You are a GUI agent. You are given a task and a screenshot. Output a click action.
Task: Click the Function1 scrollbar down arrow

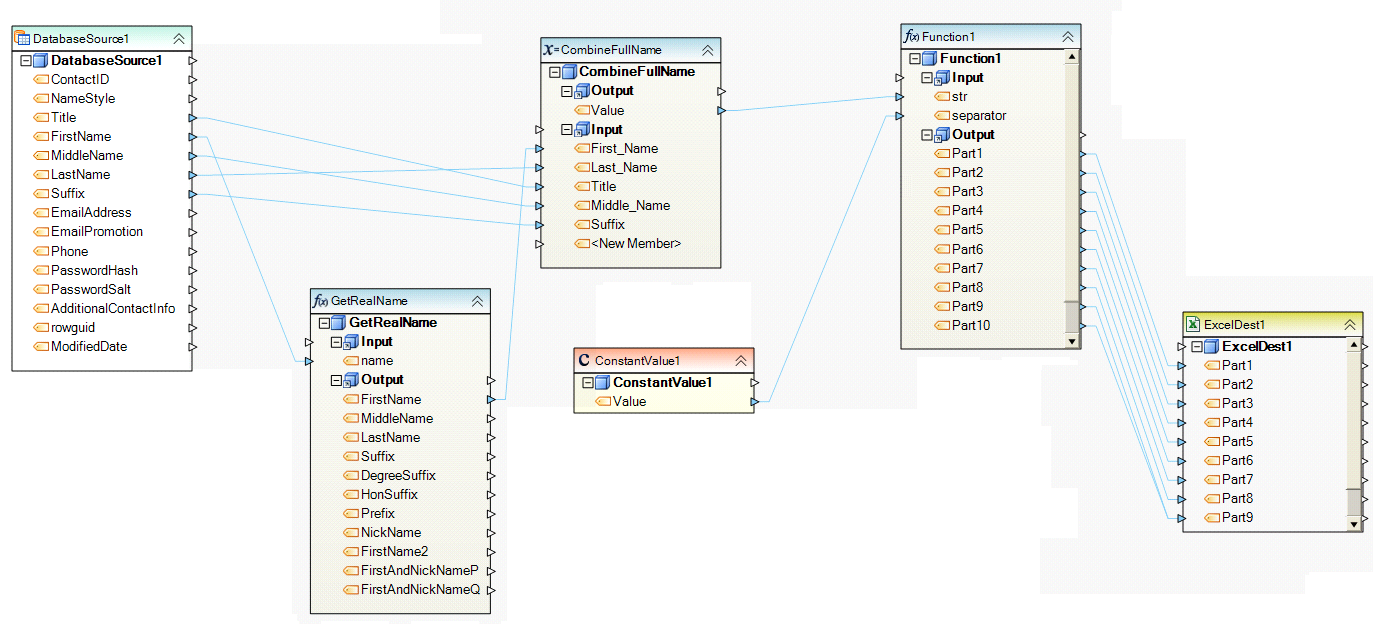click(1072, 341)
